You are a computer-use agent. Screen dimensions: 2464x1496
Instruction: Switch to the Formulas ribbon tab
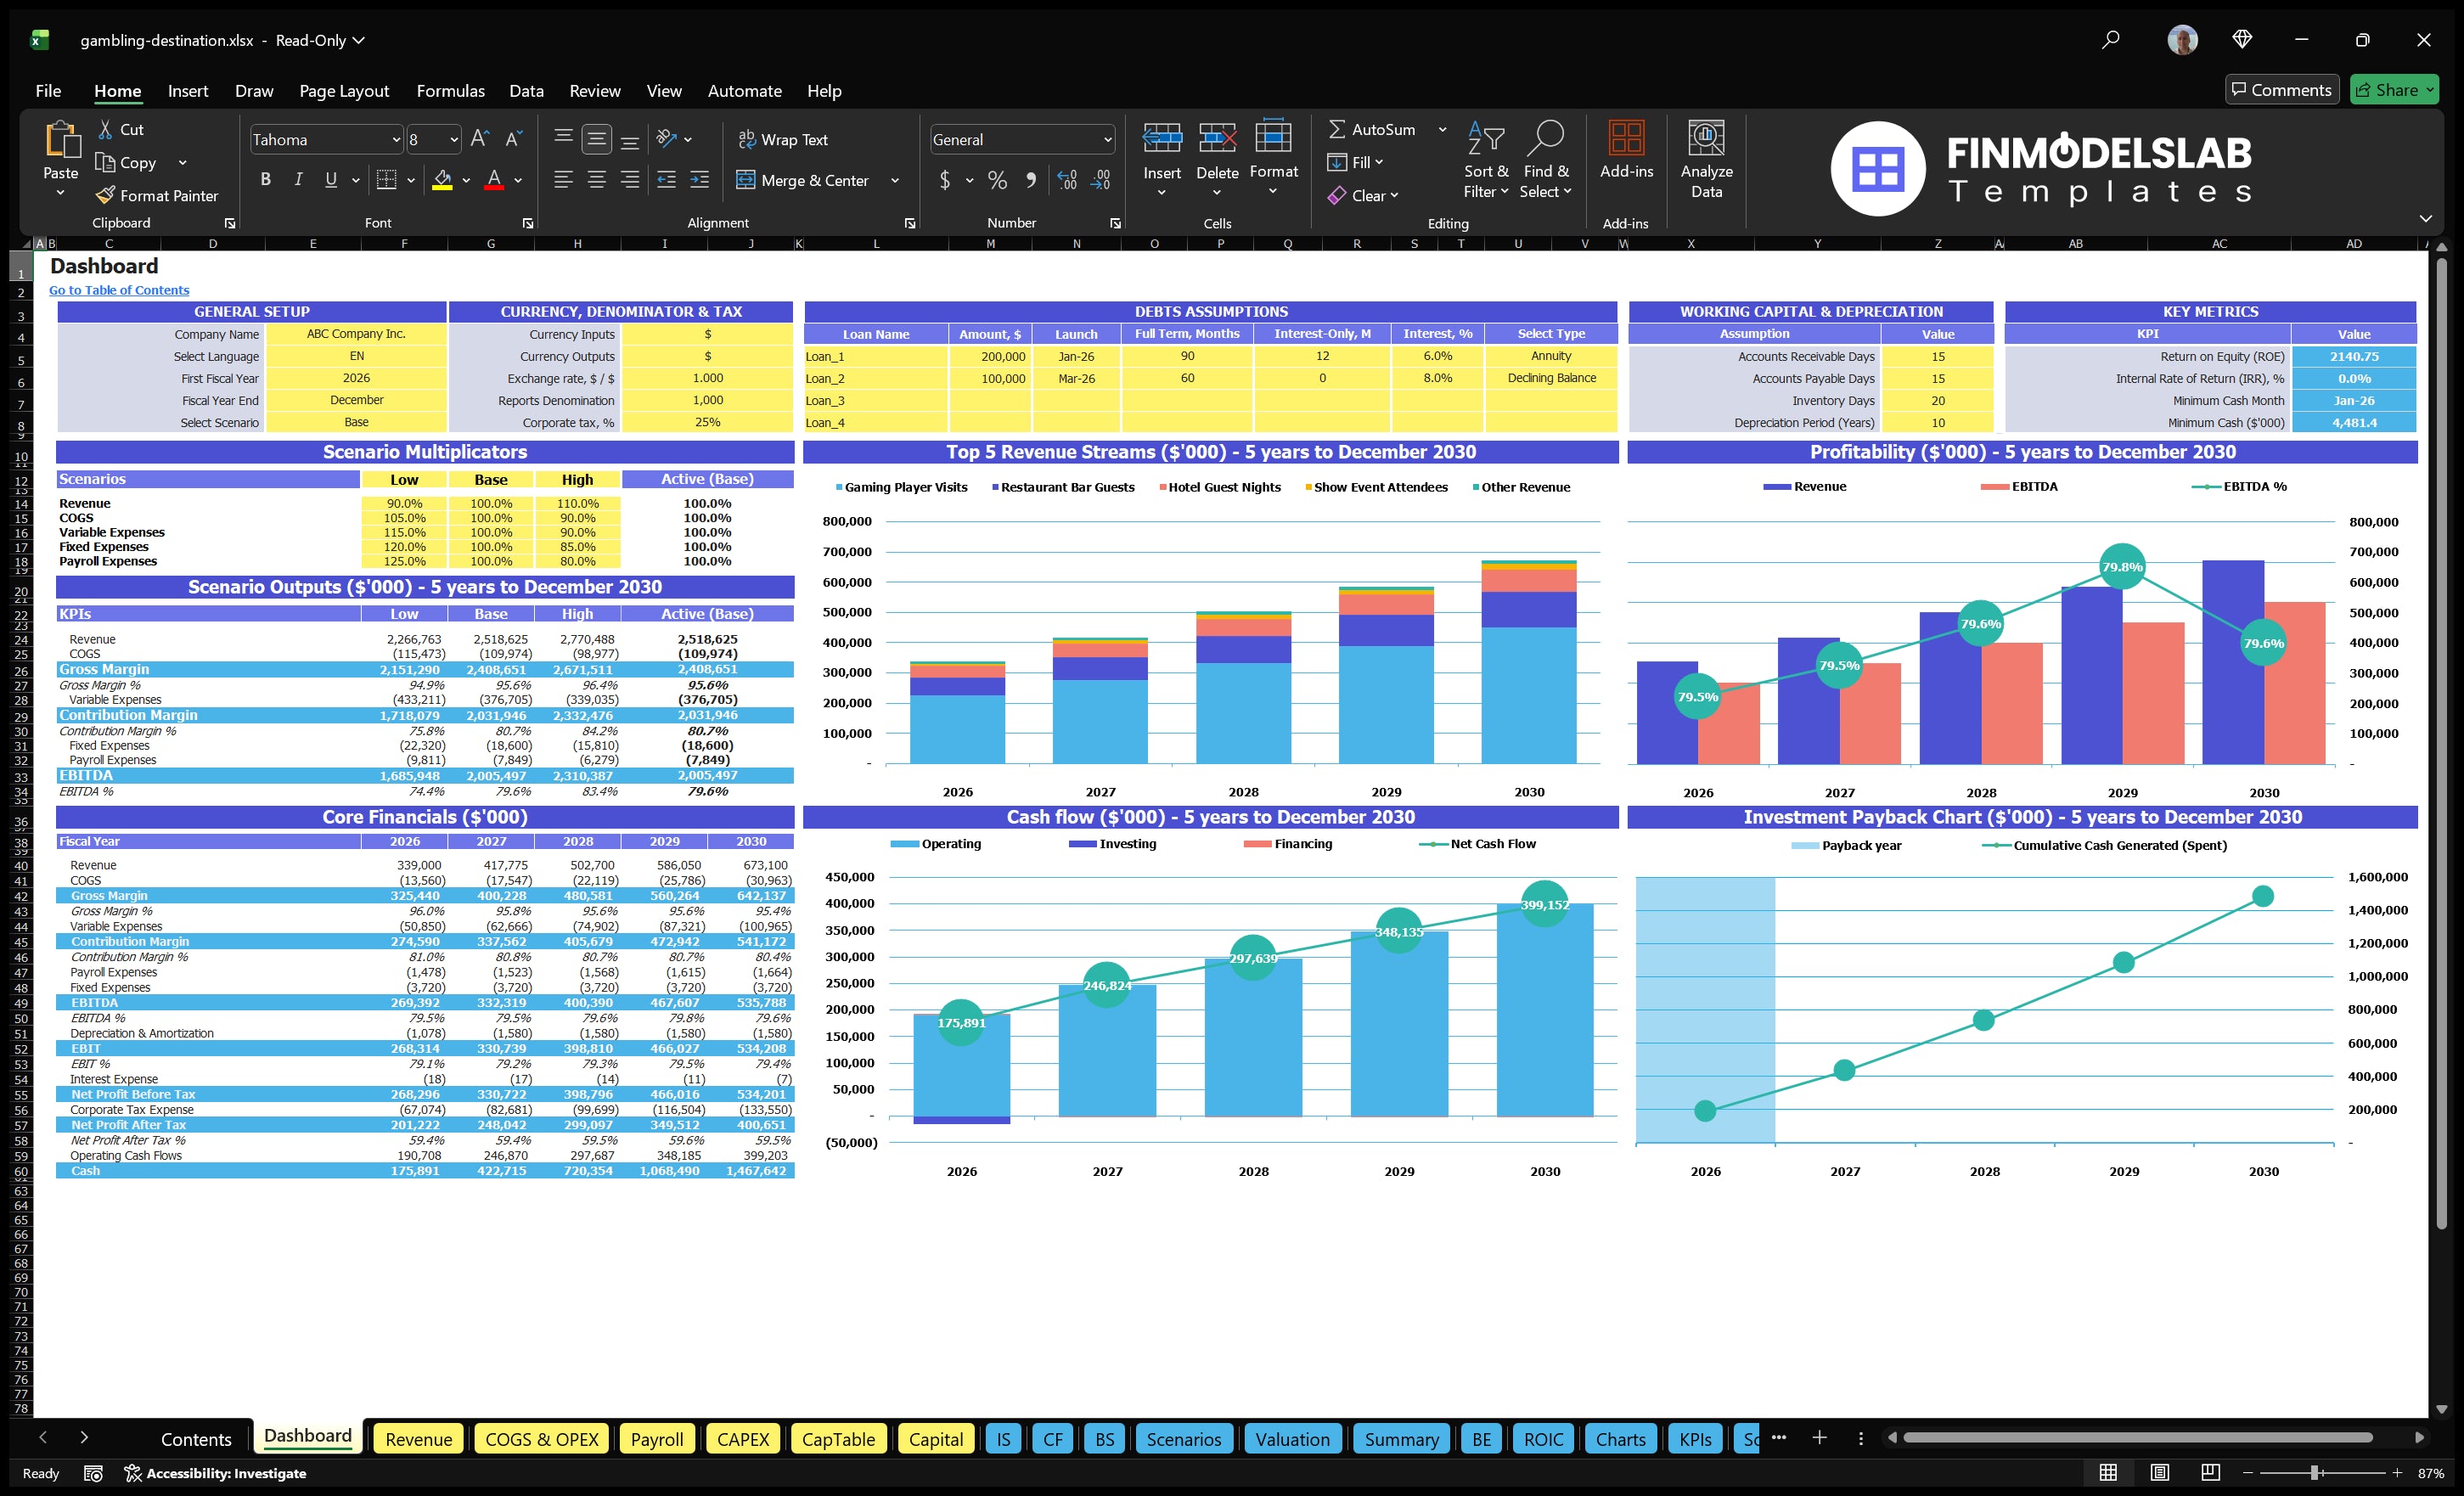click(450, 91)
